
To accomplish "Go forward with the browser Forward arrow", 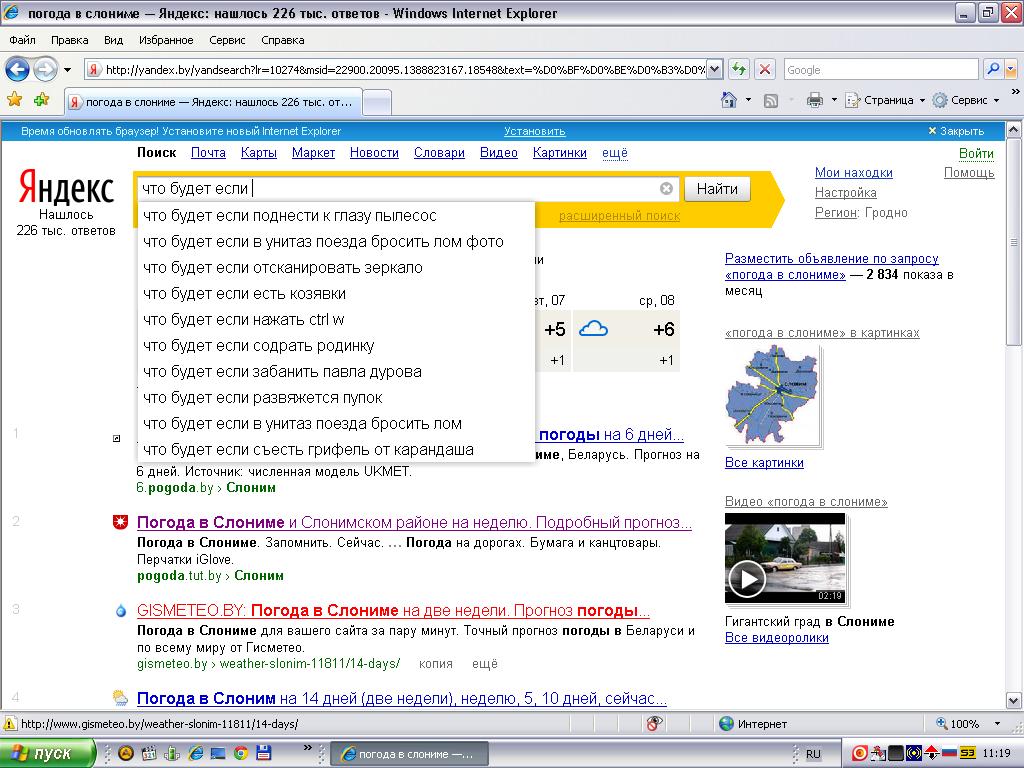I will [45, 69].
